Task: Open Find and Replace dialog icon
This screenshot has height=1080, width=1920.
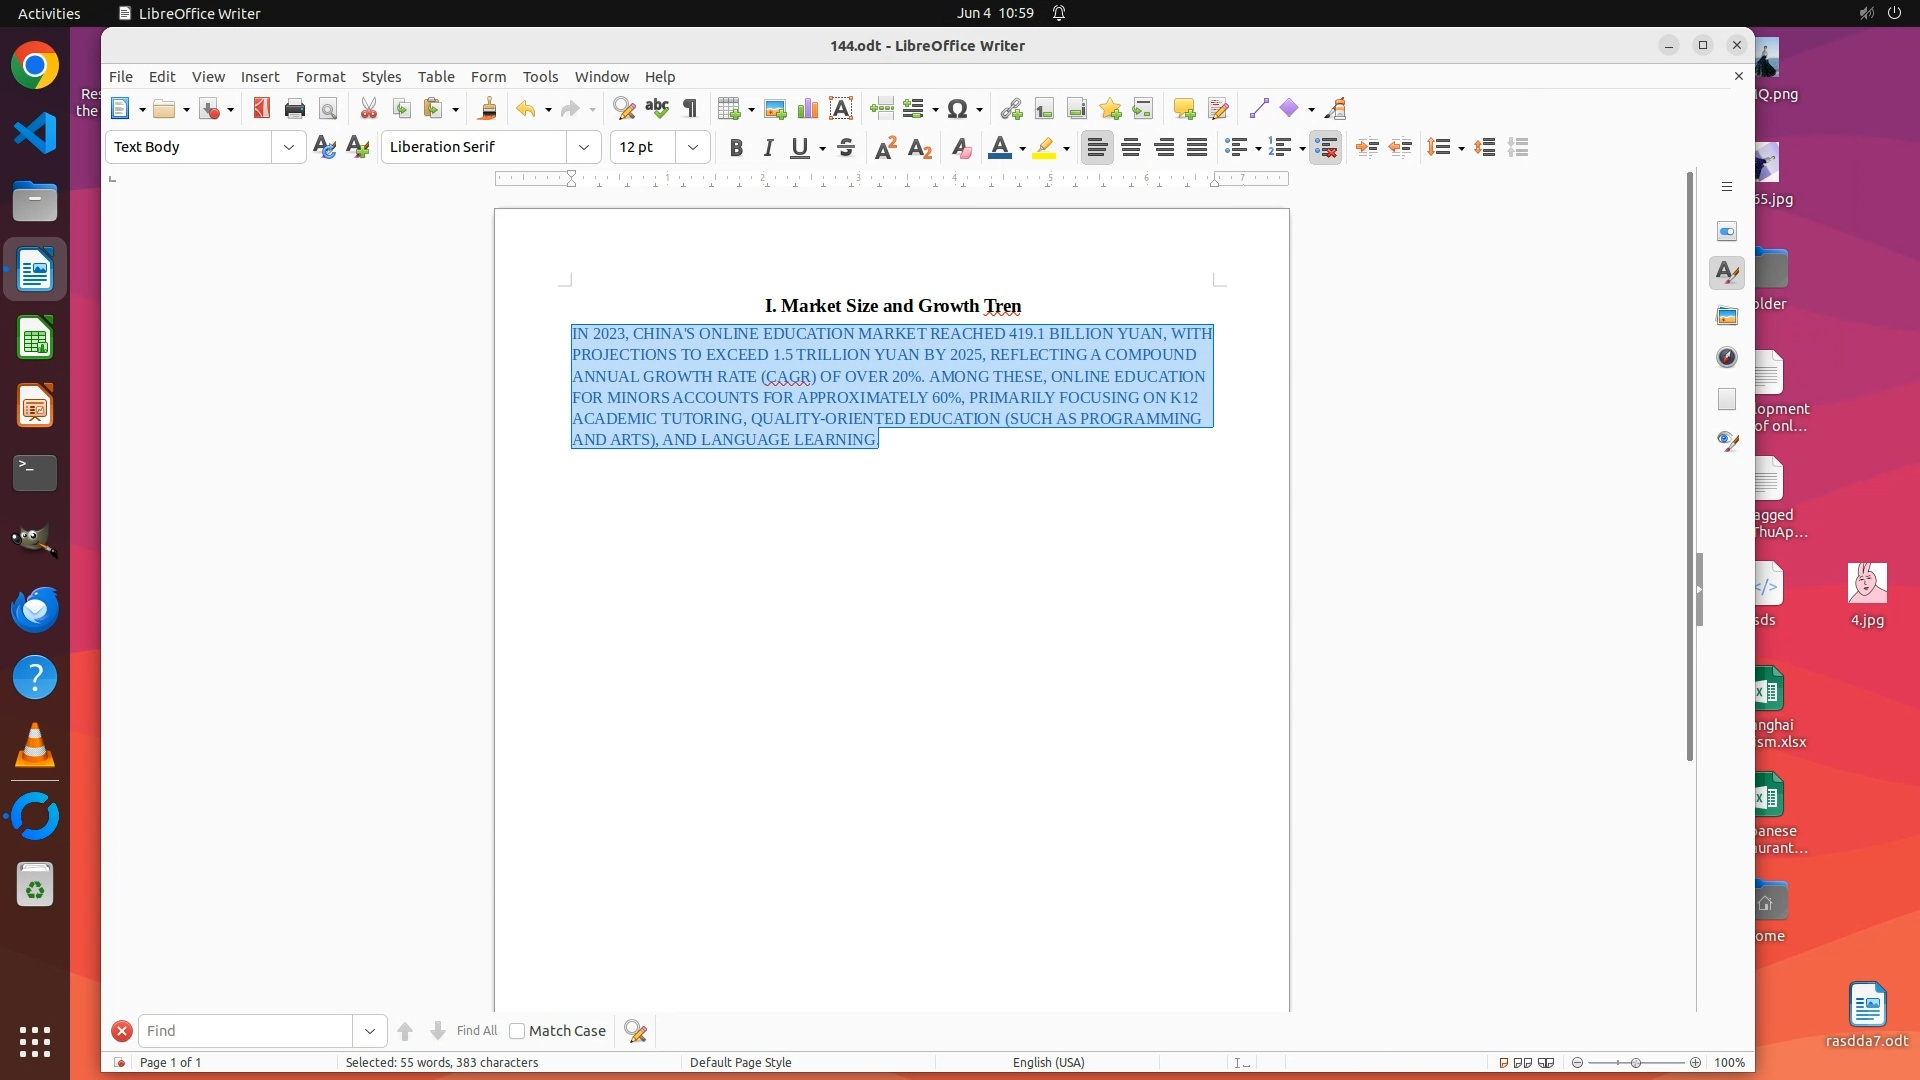Action: tap(623, 109)
